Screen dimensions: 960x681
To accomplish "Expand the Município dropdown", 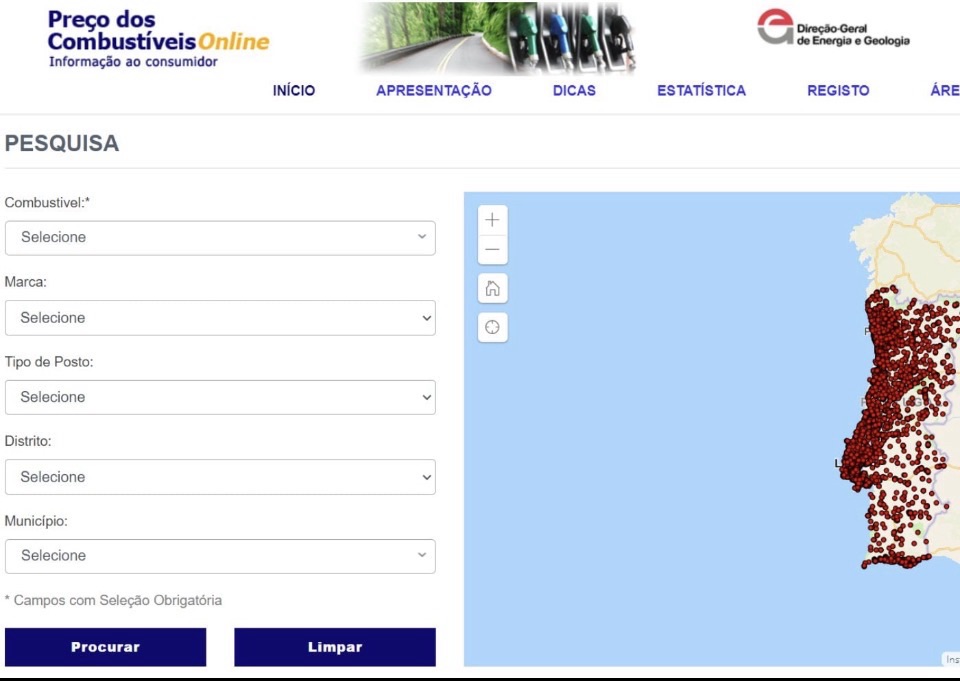I will 220,556.
